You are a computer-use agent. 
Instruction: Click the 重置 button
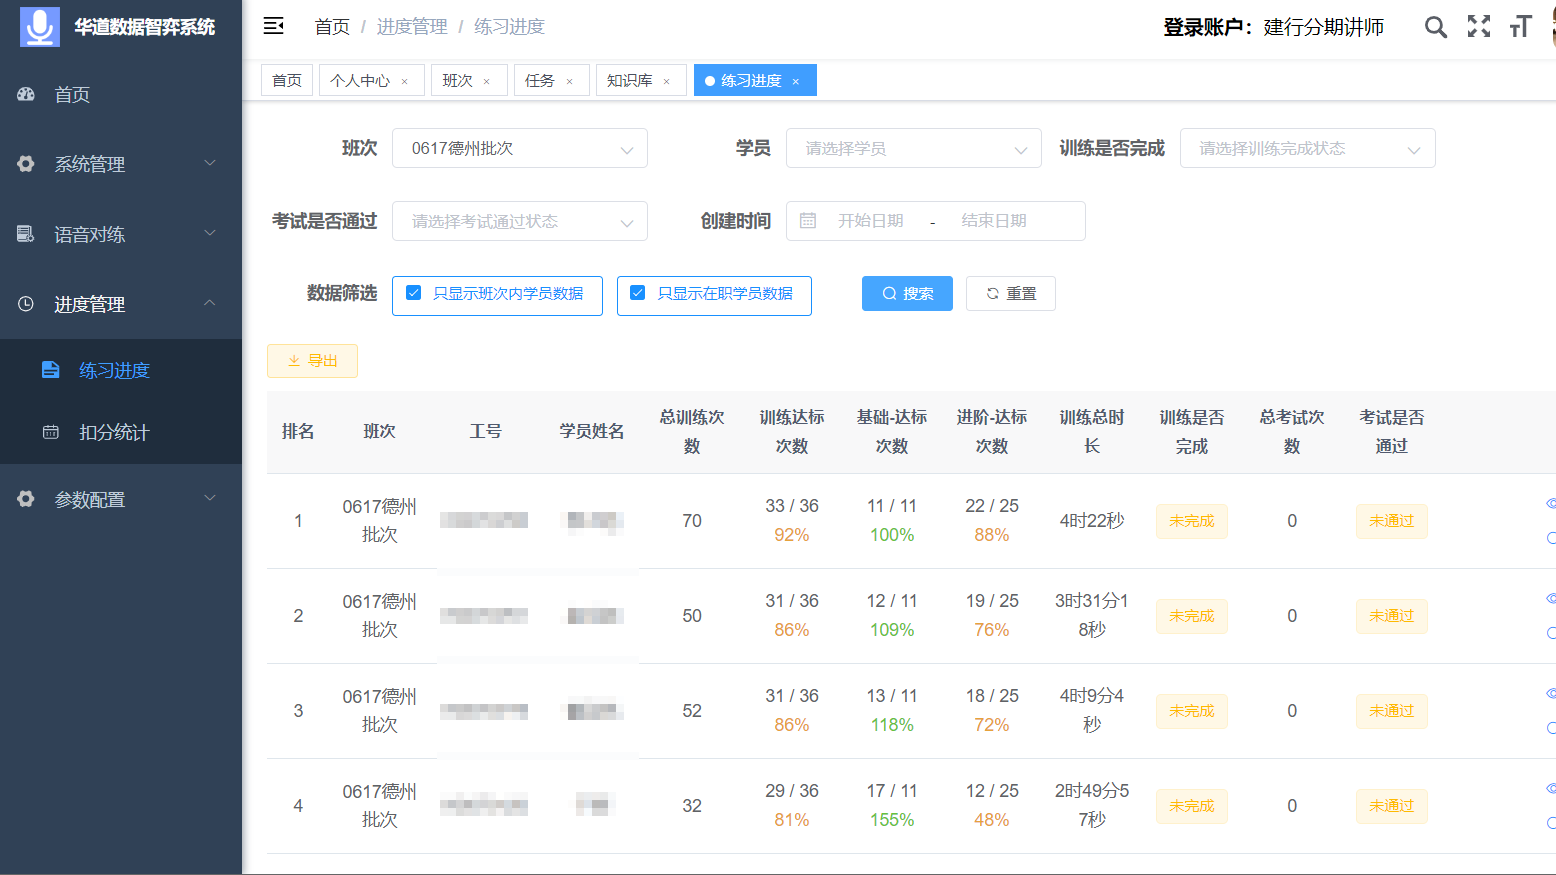click(x=1011, y=293)
